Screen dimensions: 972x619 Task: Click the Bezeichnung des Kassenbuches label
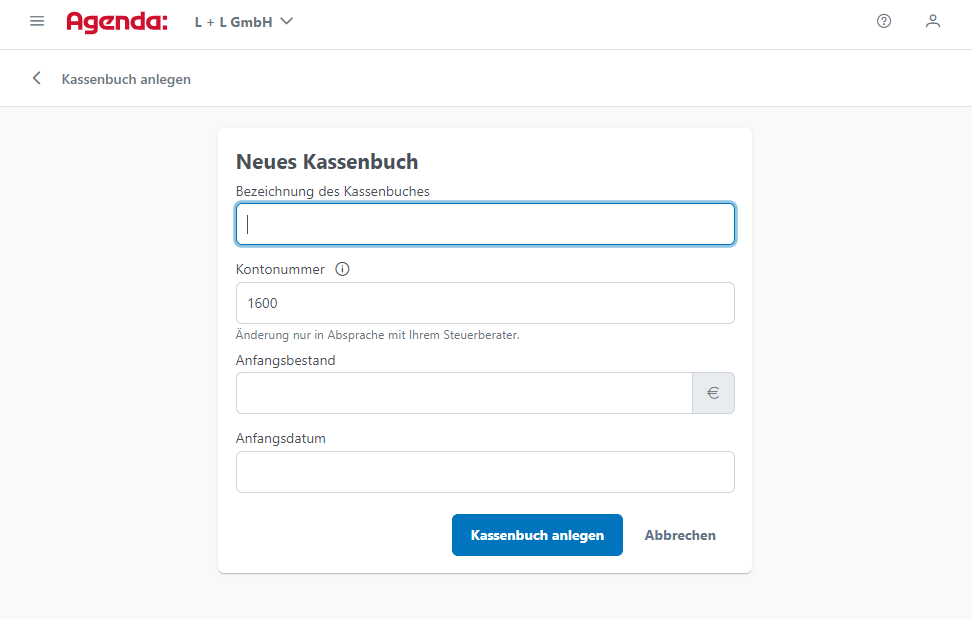click(x=333, y=191)
